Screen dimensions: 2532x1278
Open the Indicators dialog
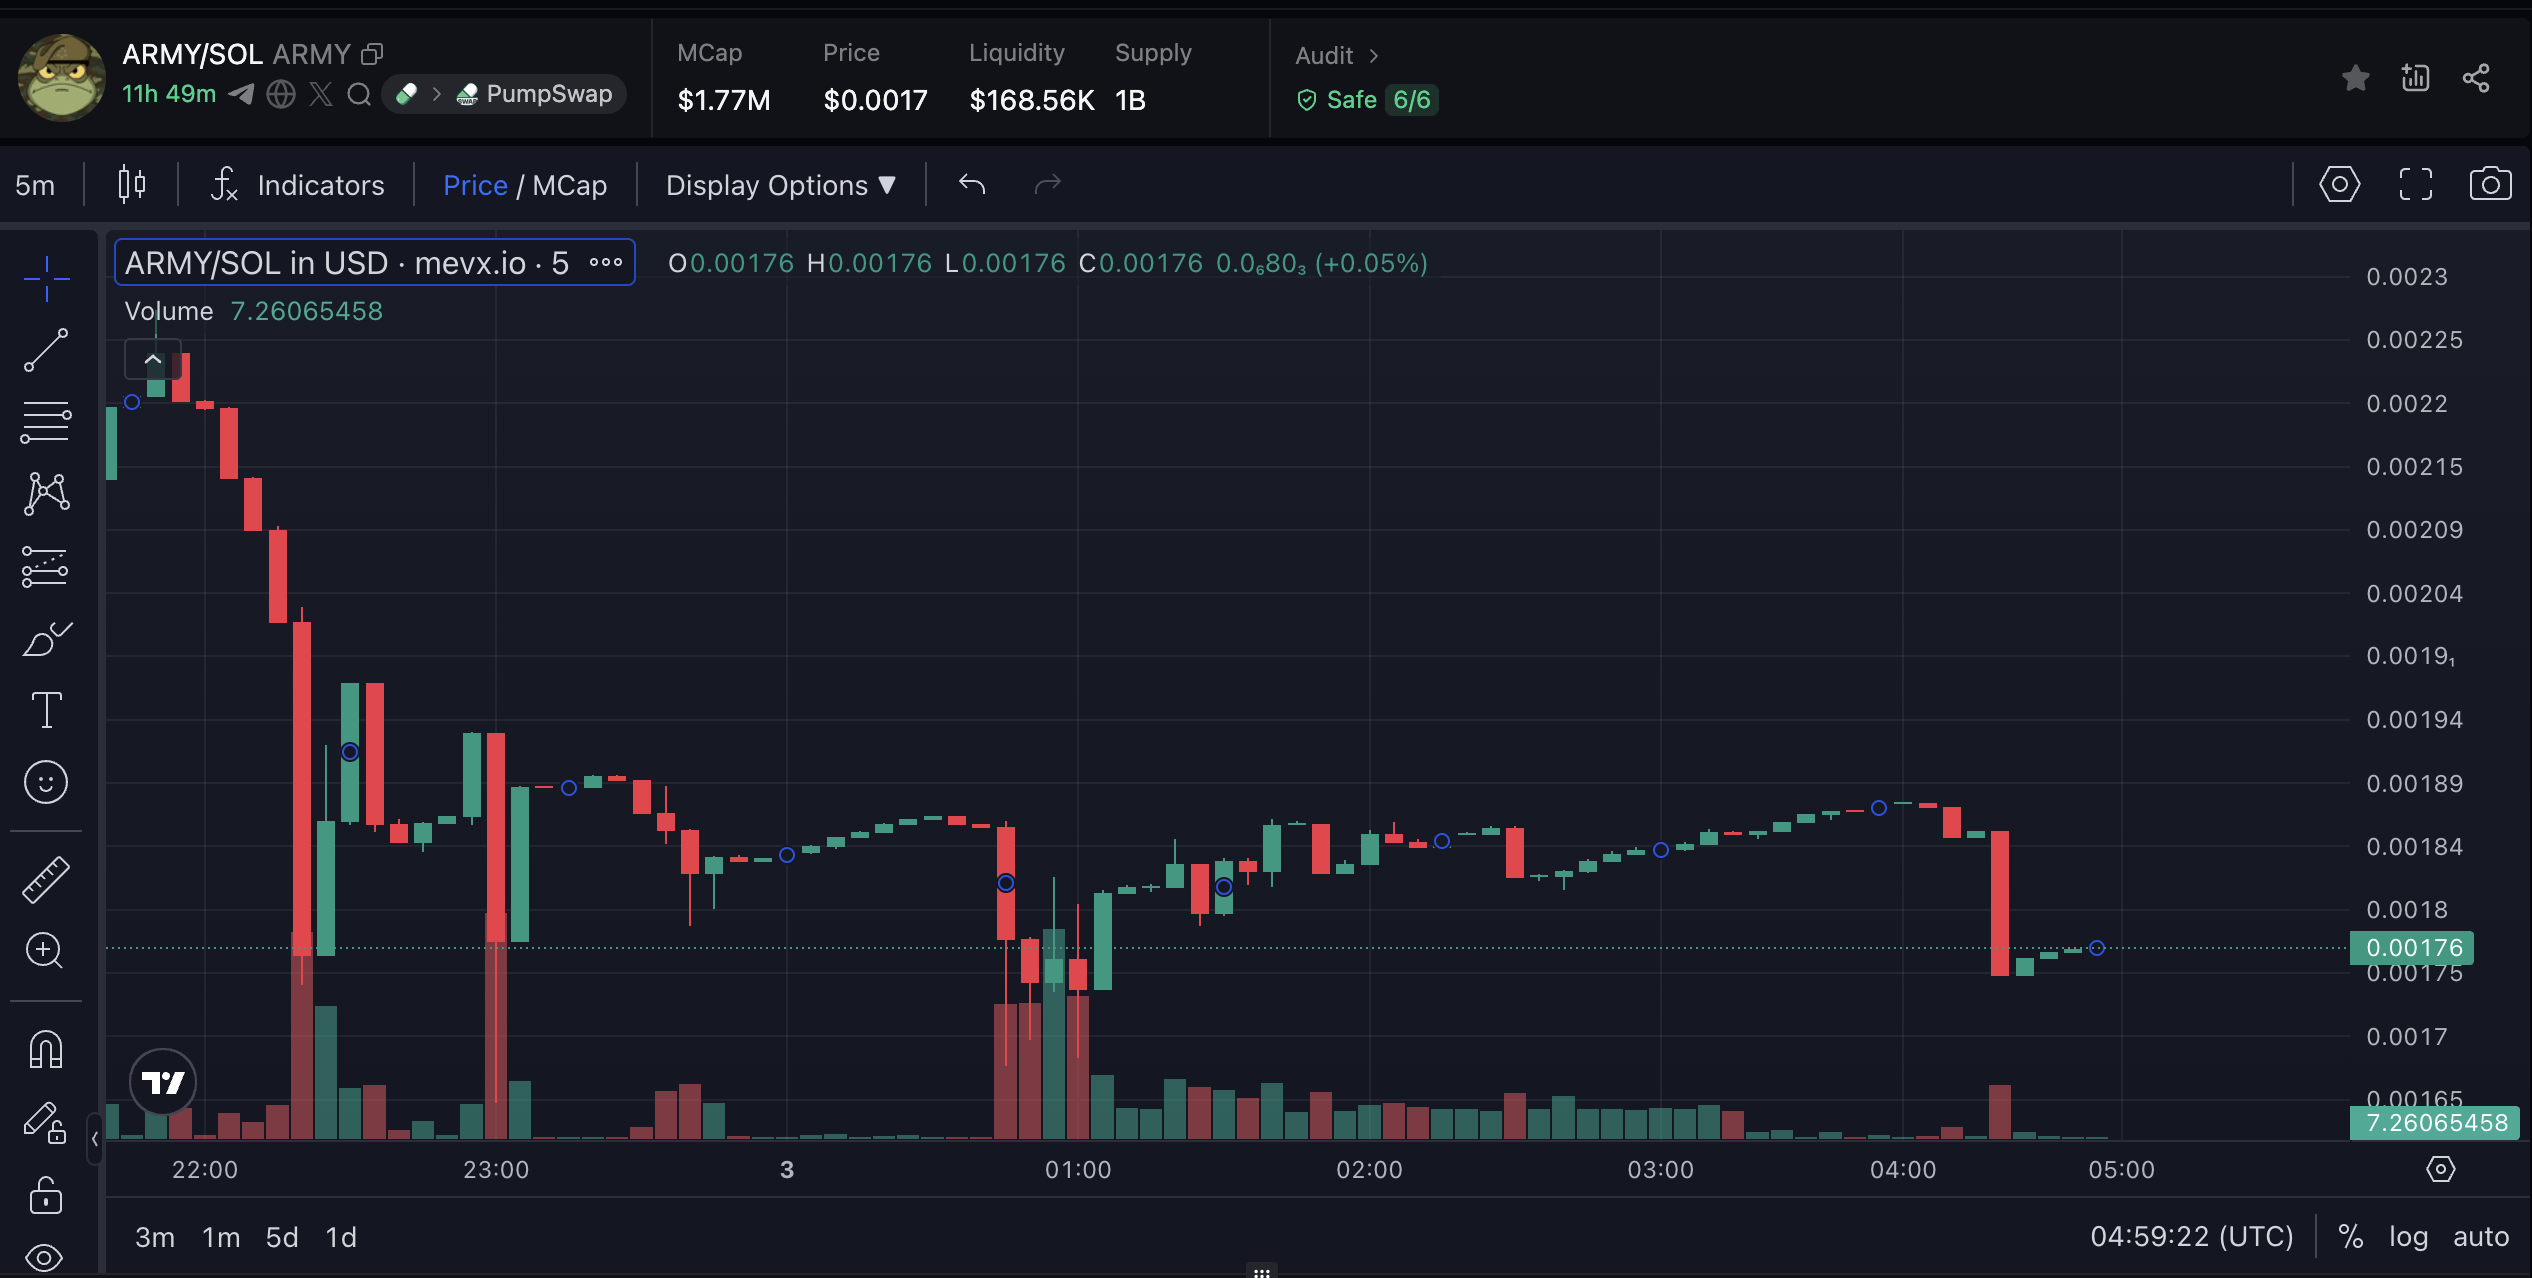tap(297, 185)
